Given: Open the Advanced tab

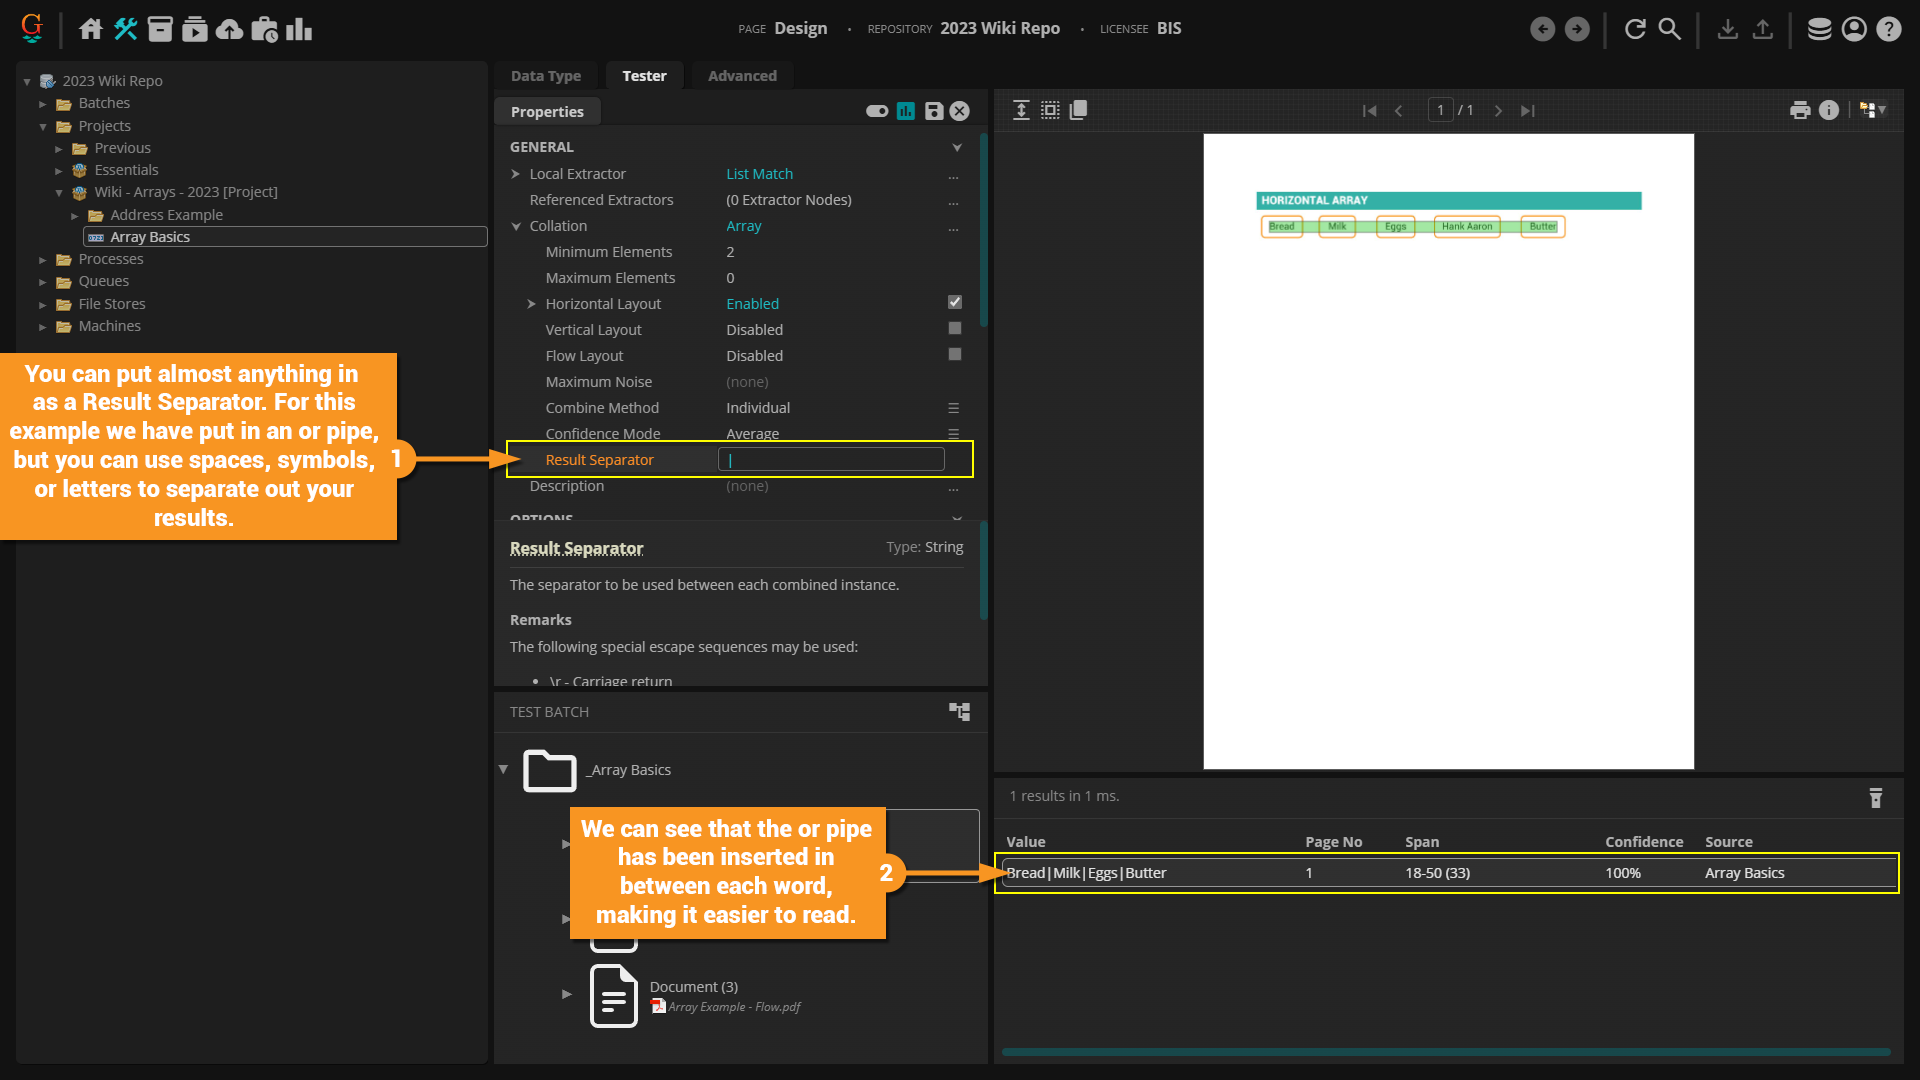Looking at the screenshot, I should click(x=742, y=76).
